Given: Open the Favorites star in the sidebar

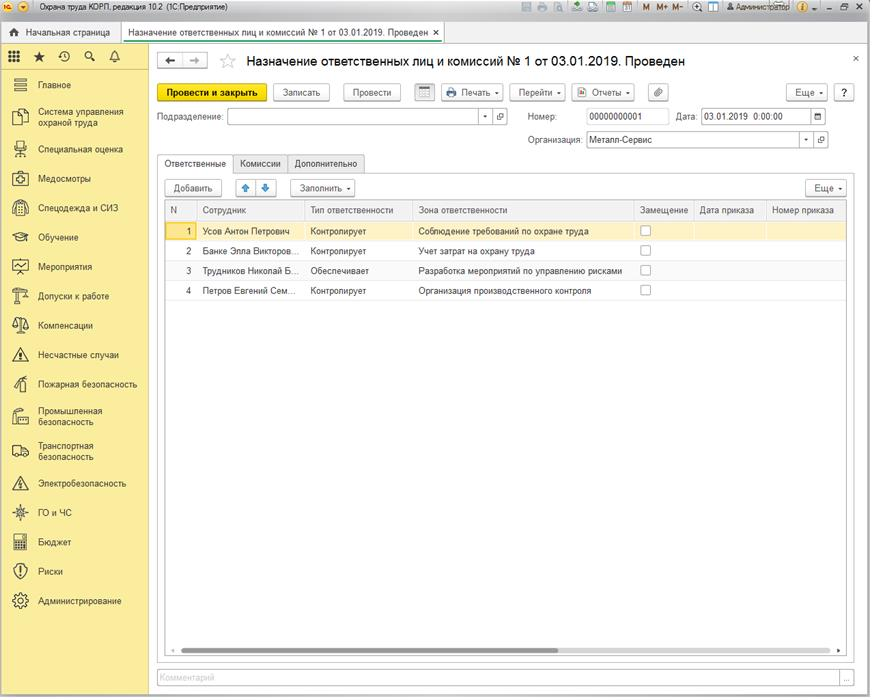Looking at the screenshot, I should click(39, 57).
